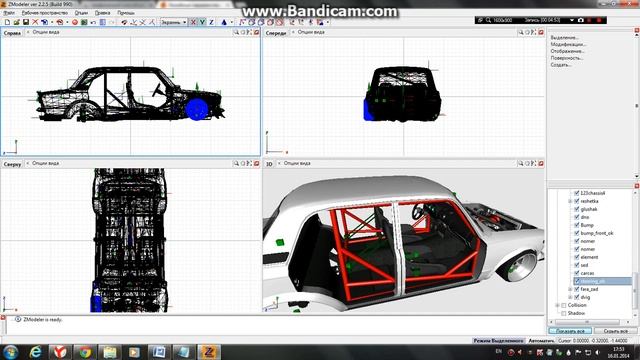Click zoom magnifier icon in 3D viewport
The width and height of the screenshot is (640, 360).
520,163
